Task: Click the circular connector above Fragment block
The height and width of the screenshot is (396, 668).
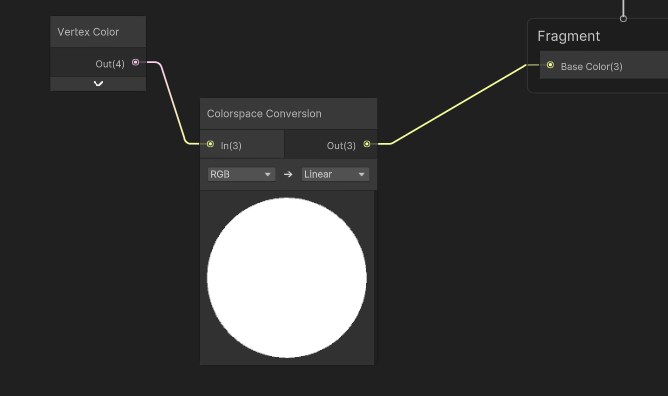Action: pyautogui.click(x=623, y=19)
